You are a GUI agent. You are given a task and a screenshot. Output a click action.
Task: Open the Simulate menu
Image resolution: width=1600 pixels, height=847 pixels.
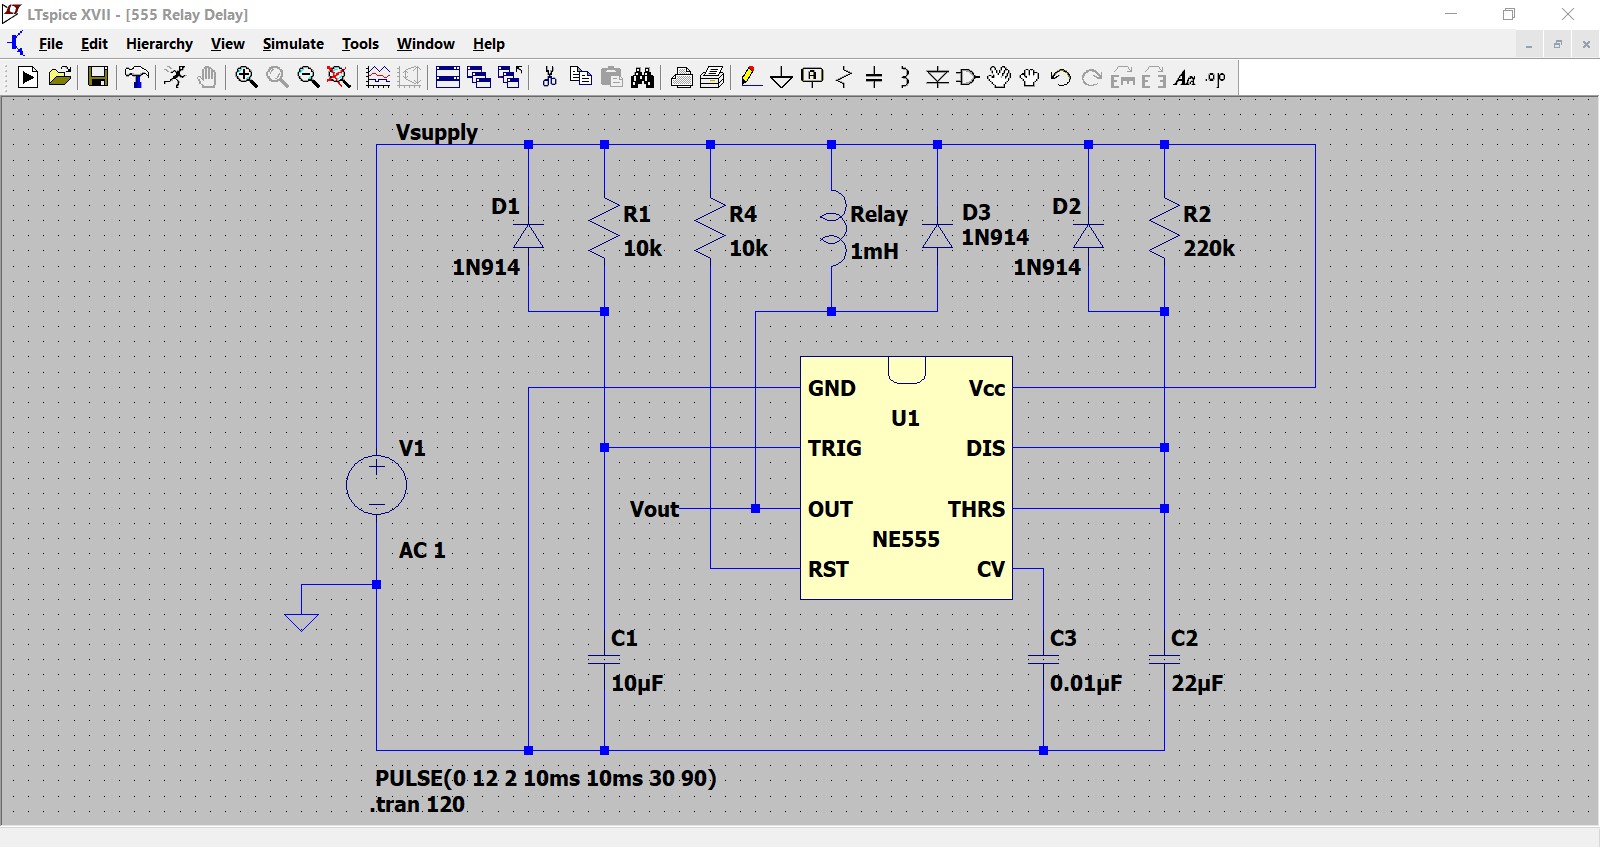(x=293, y=44)
